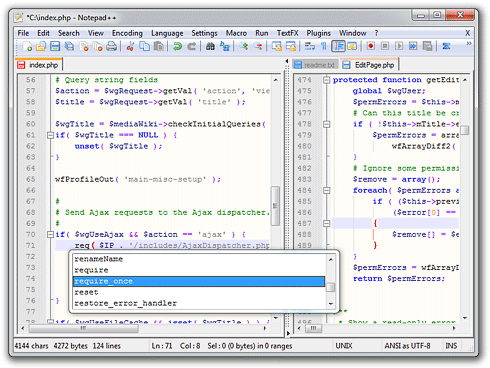Expand the hidden toolbar overflow chevron
490x368 pixels.
point(469,43)
